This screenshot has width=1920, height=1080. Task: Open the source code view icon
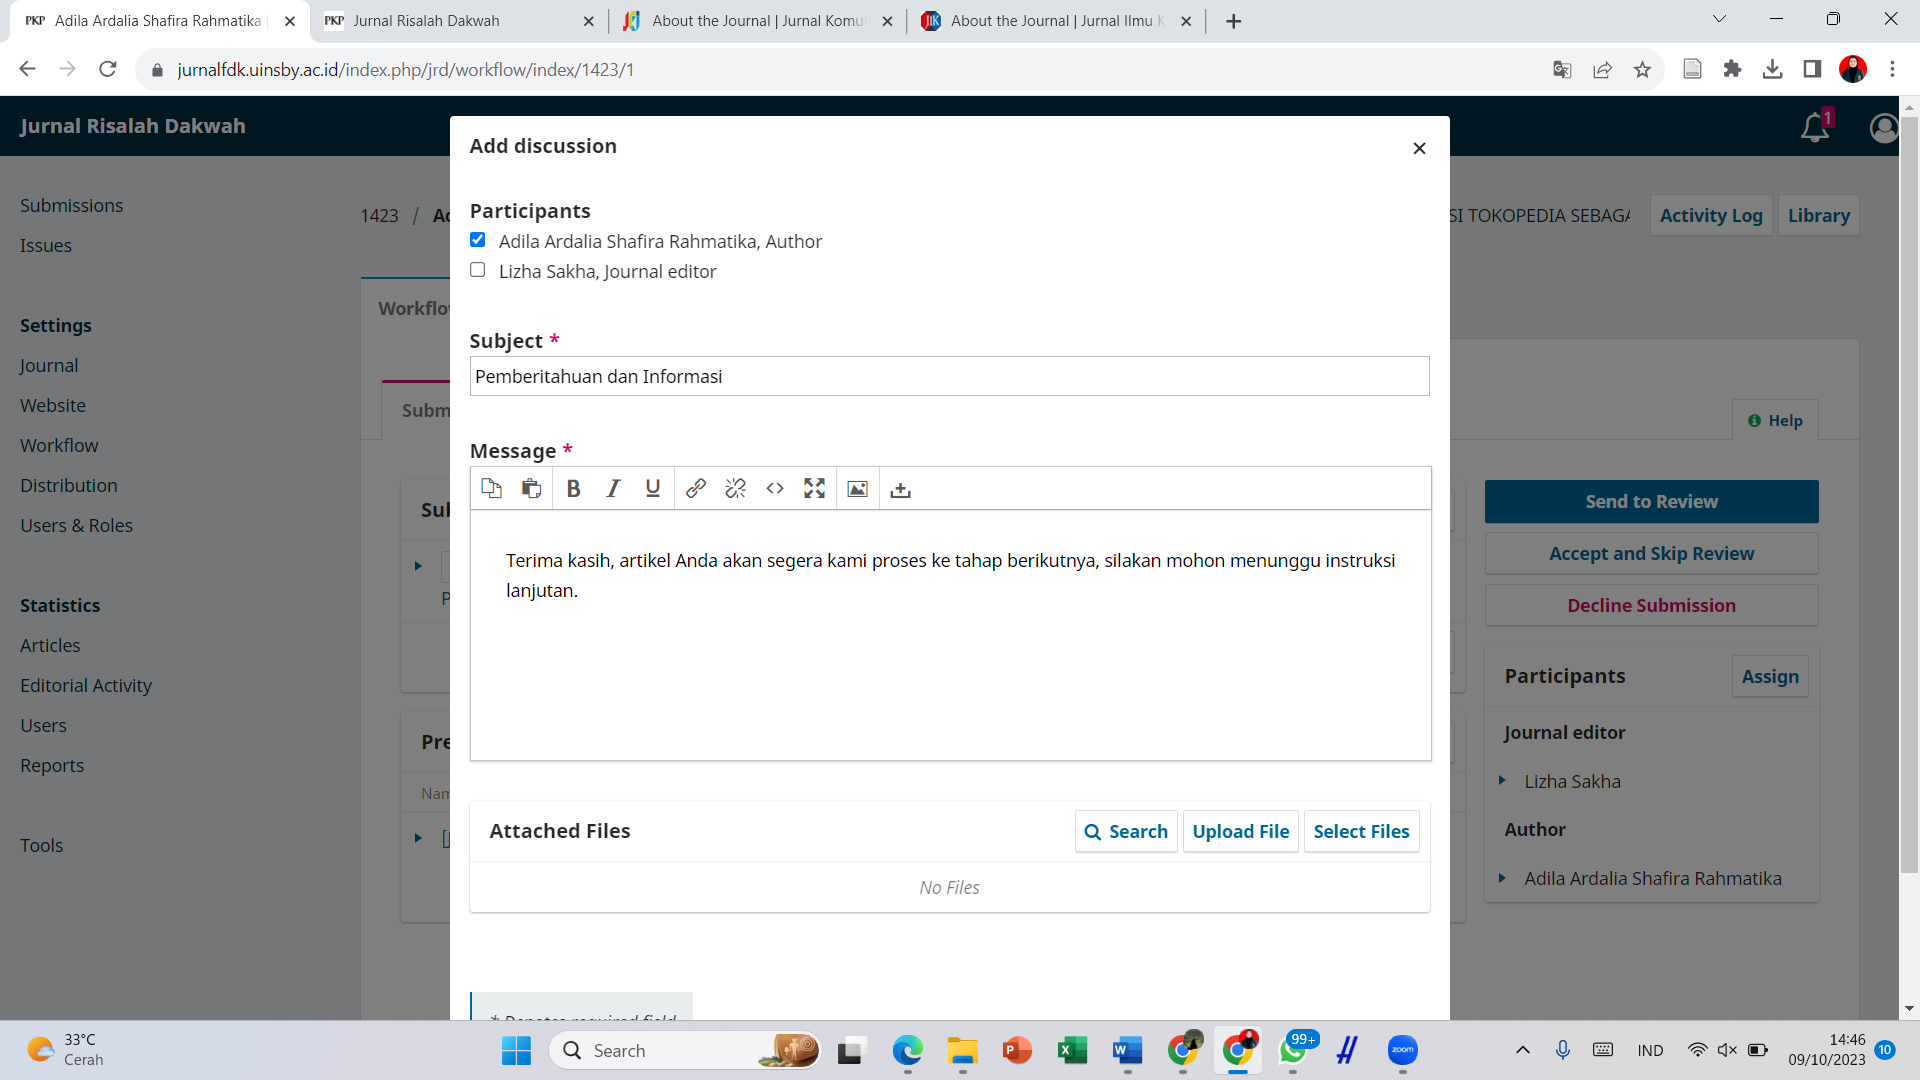[775, 489]
